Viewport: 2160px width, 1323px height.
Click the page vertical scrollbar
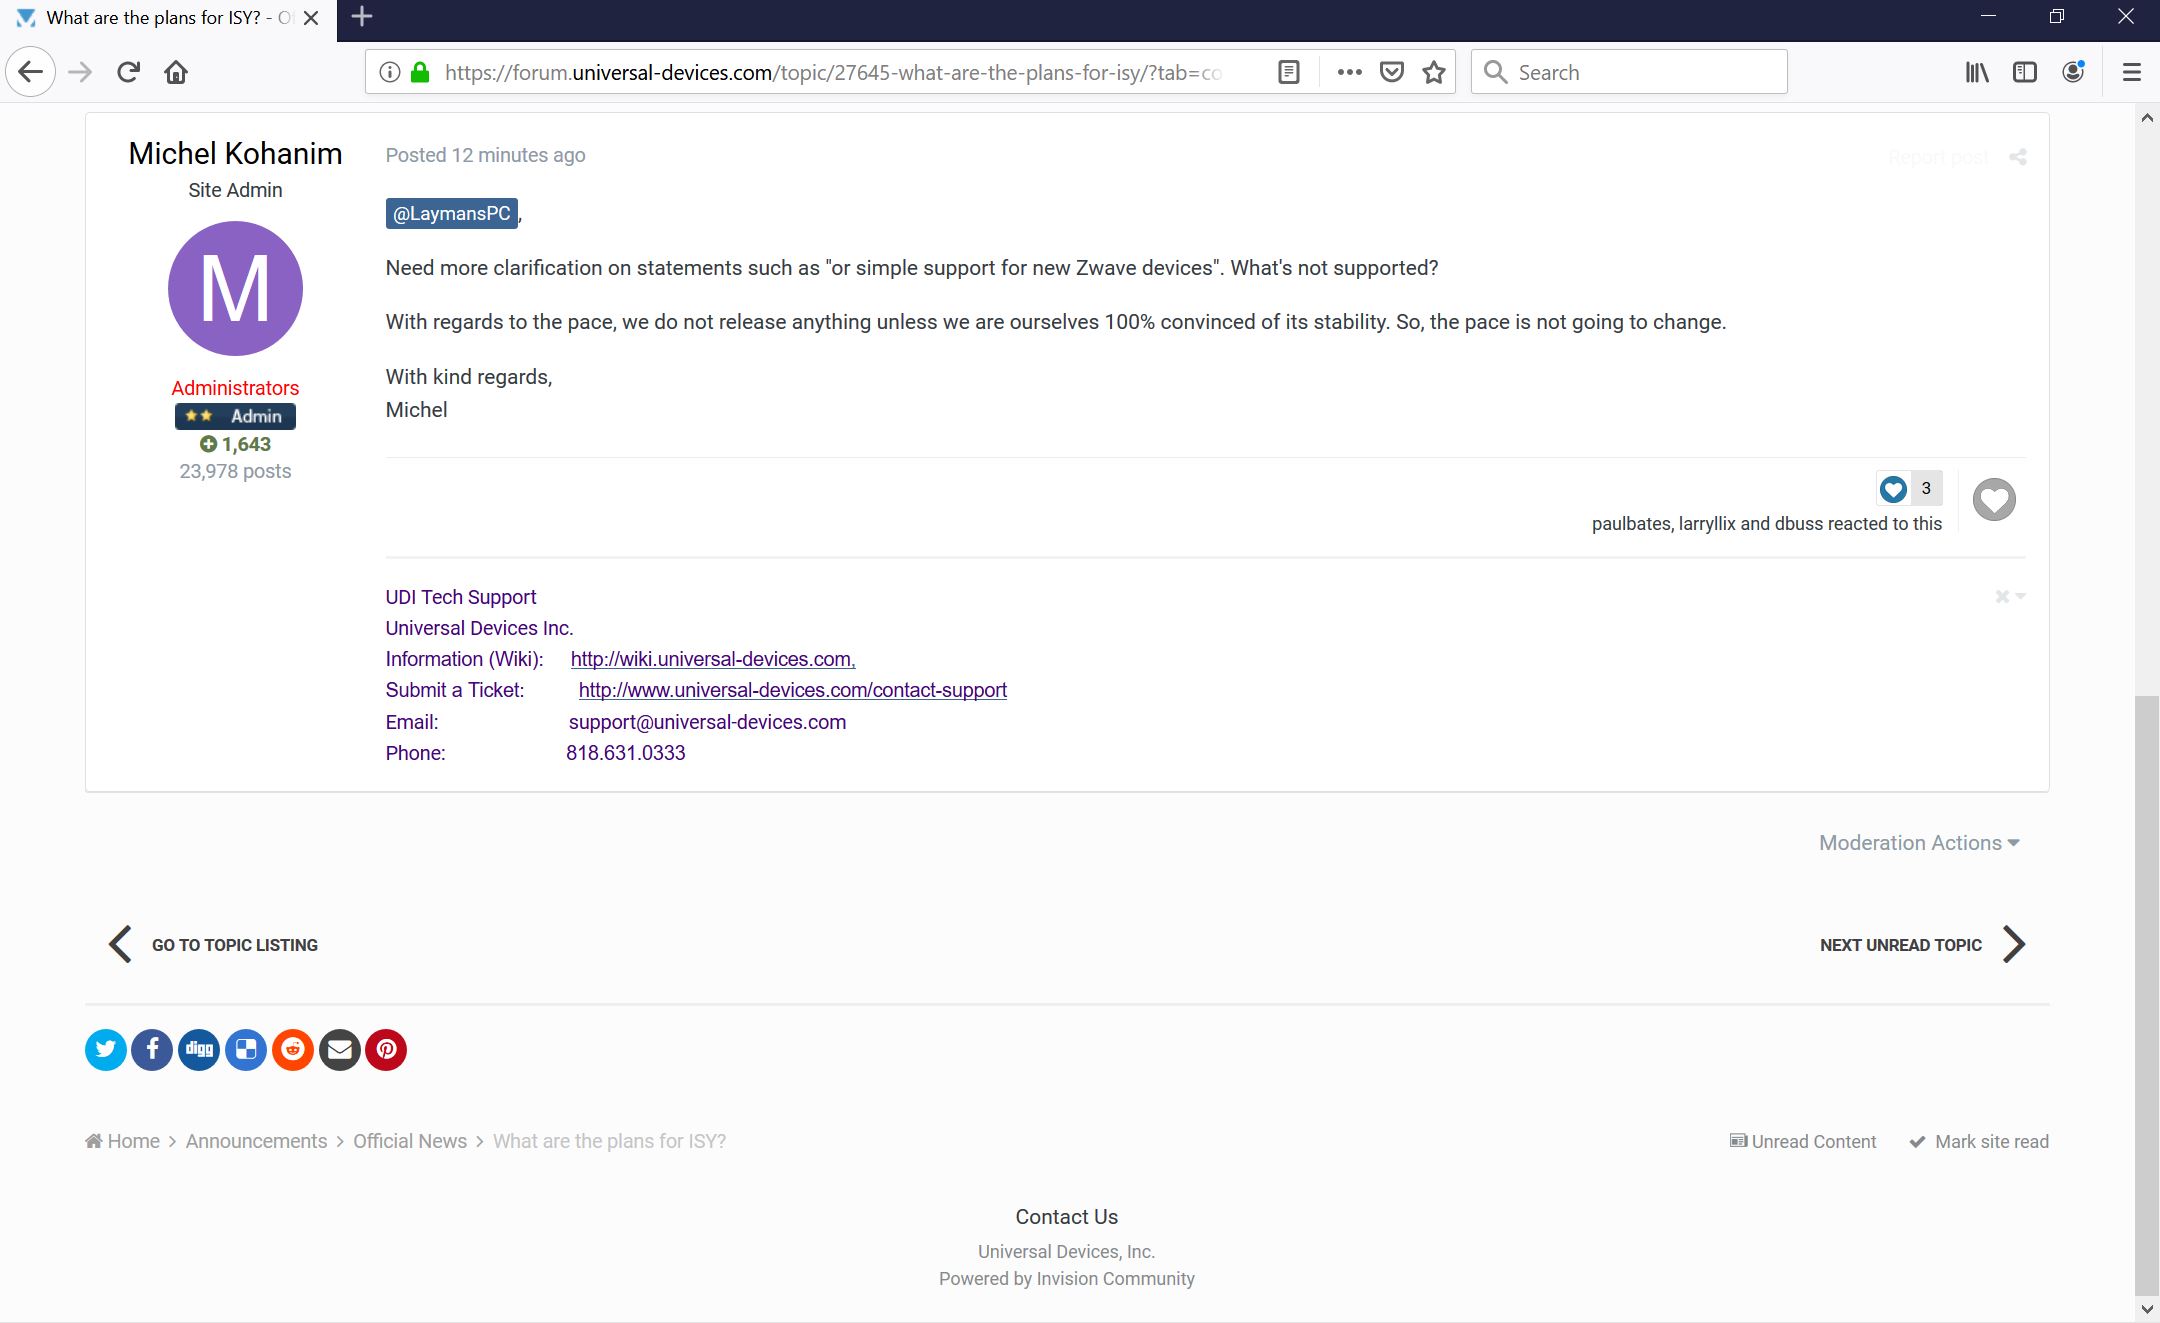coord(2146,995)
